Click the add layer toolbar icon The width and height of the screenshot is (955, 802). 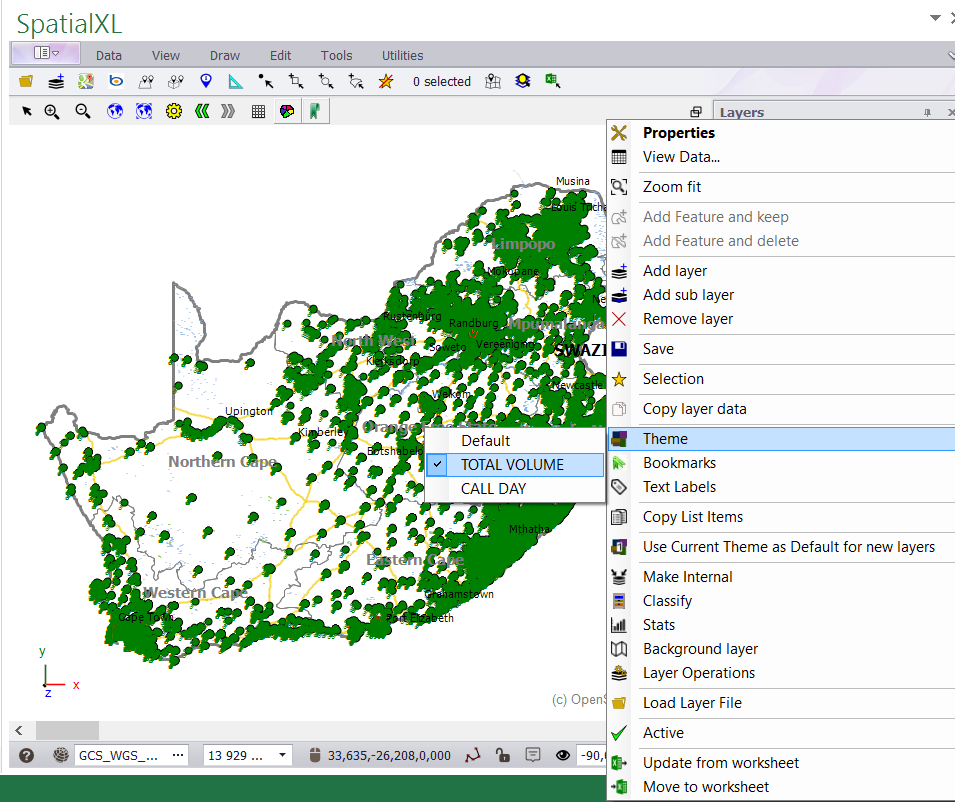point(56,82)
